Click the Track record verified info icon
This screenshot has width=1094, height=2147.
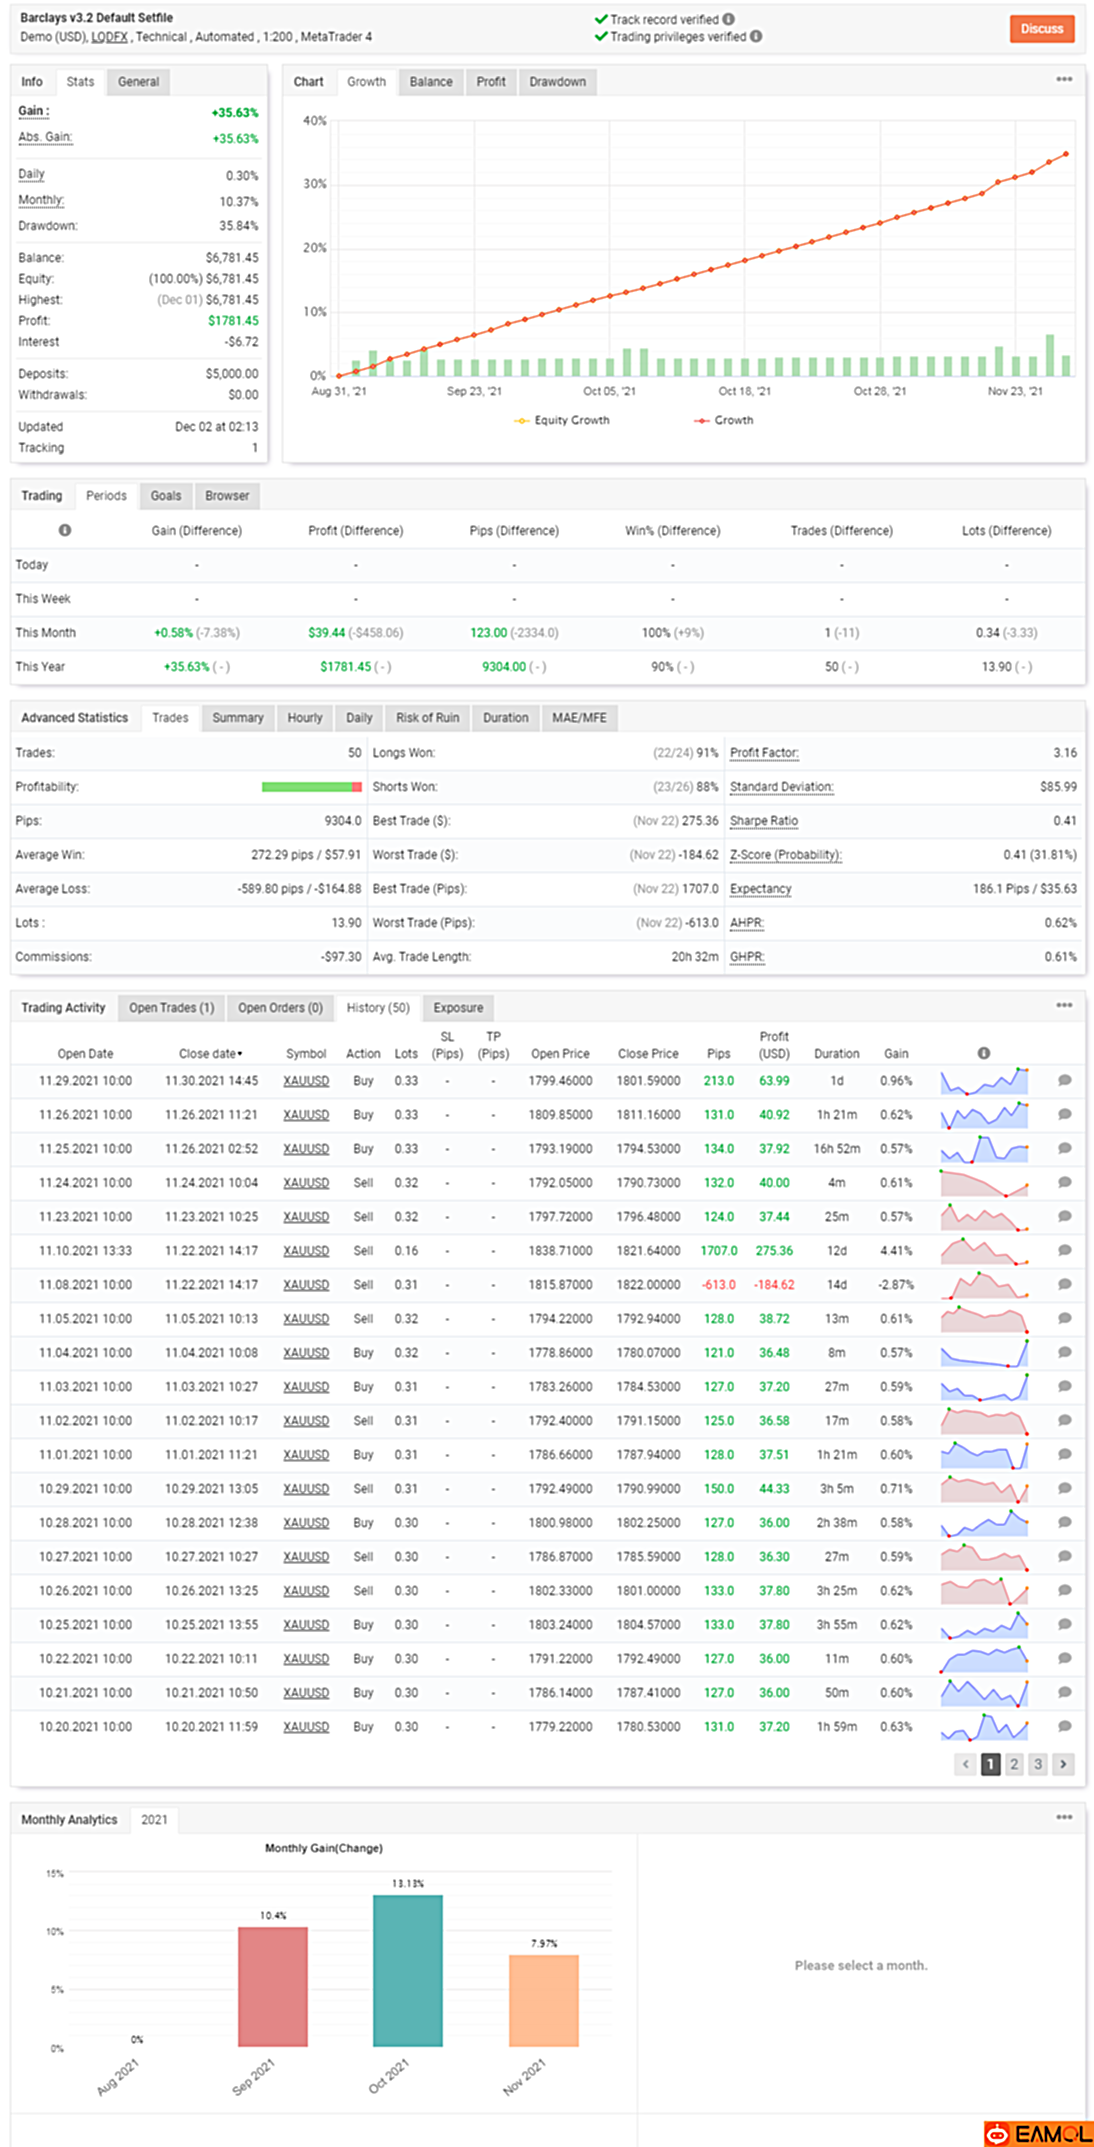coord(728,19)
